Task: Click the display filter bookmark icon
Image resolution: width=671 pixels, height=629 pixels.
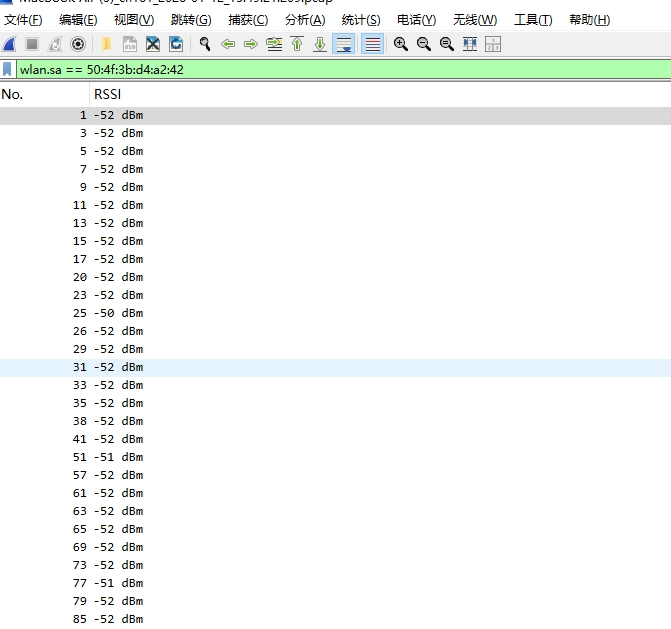Action: pyautogui.click(x=7, y=69)
